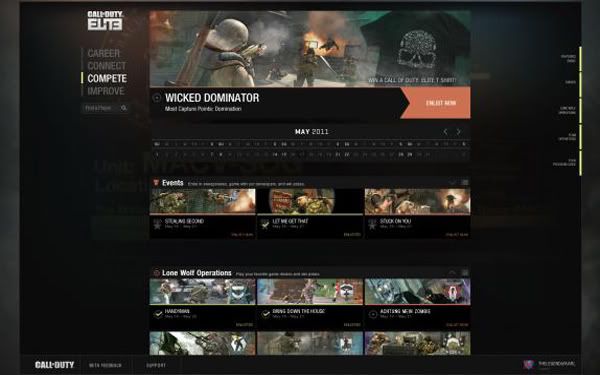This screenshot has height=375, width=600.
Task: Click the checkmark badge beside Let Me Get That
Action: [x=265, y=224]
